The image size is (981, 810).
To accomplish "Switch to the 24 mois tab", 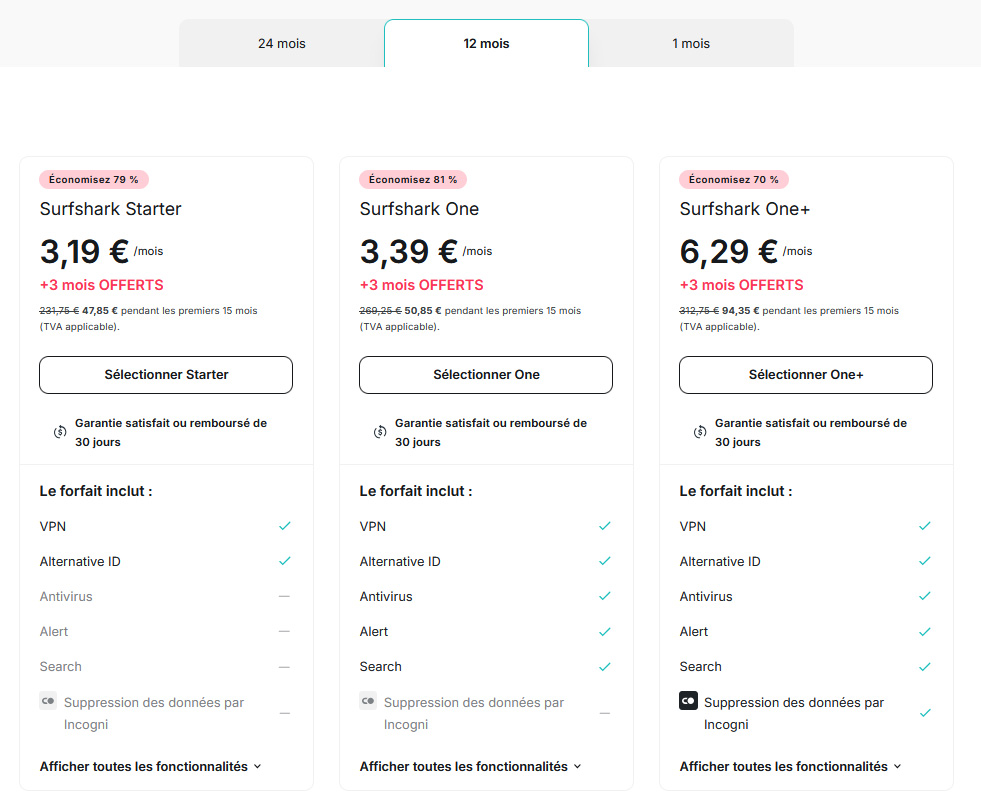I will coord(282,44).
